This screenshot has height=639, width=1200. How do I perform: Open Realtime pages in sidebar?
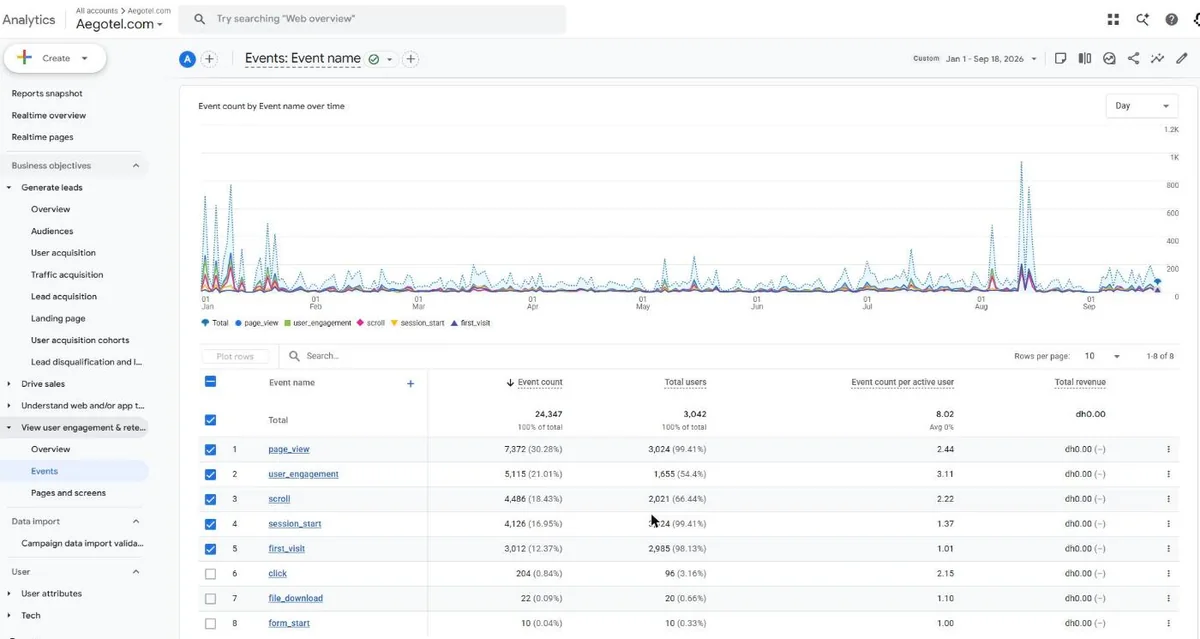(x=42, y=138)
